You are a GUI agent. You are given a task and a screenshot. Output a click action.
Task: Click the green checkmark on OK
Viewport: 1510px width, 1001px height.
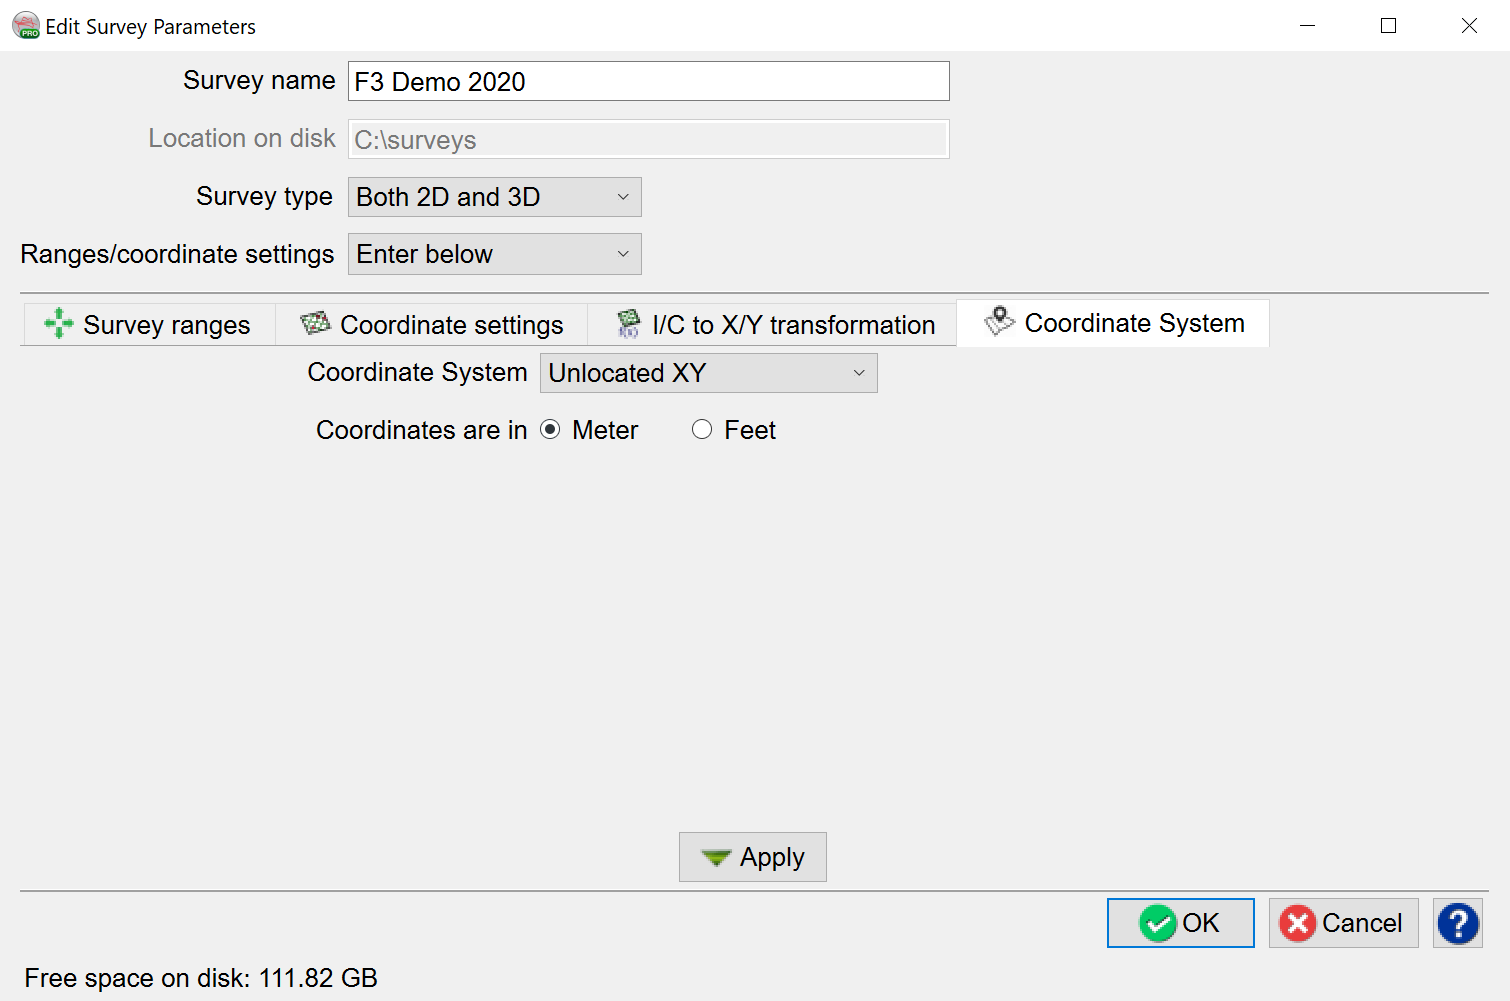point(1158,923)
